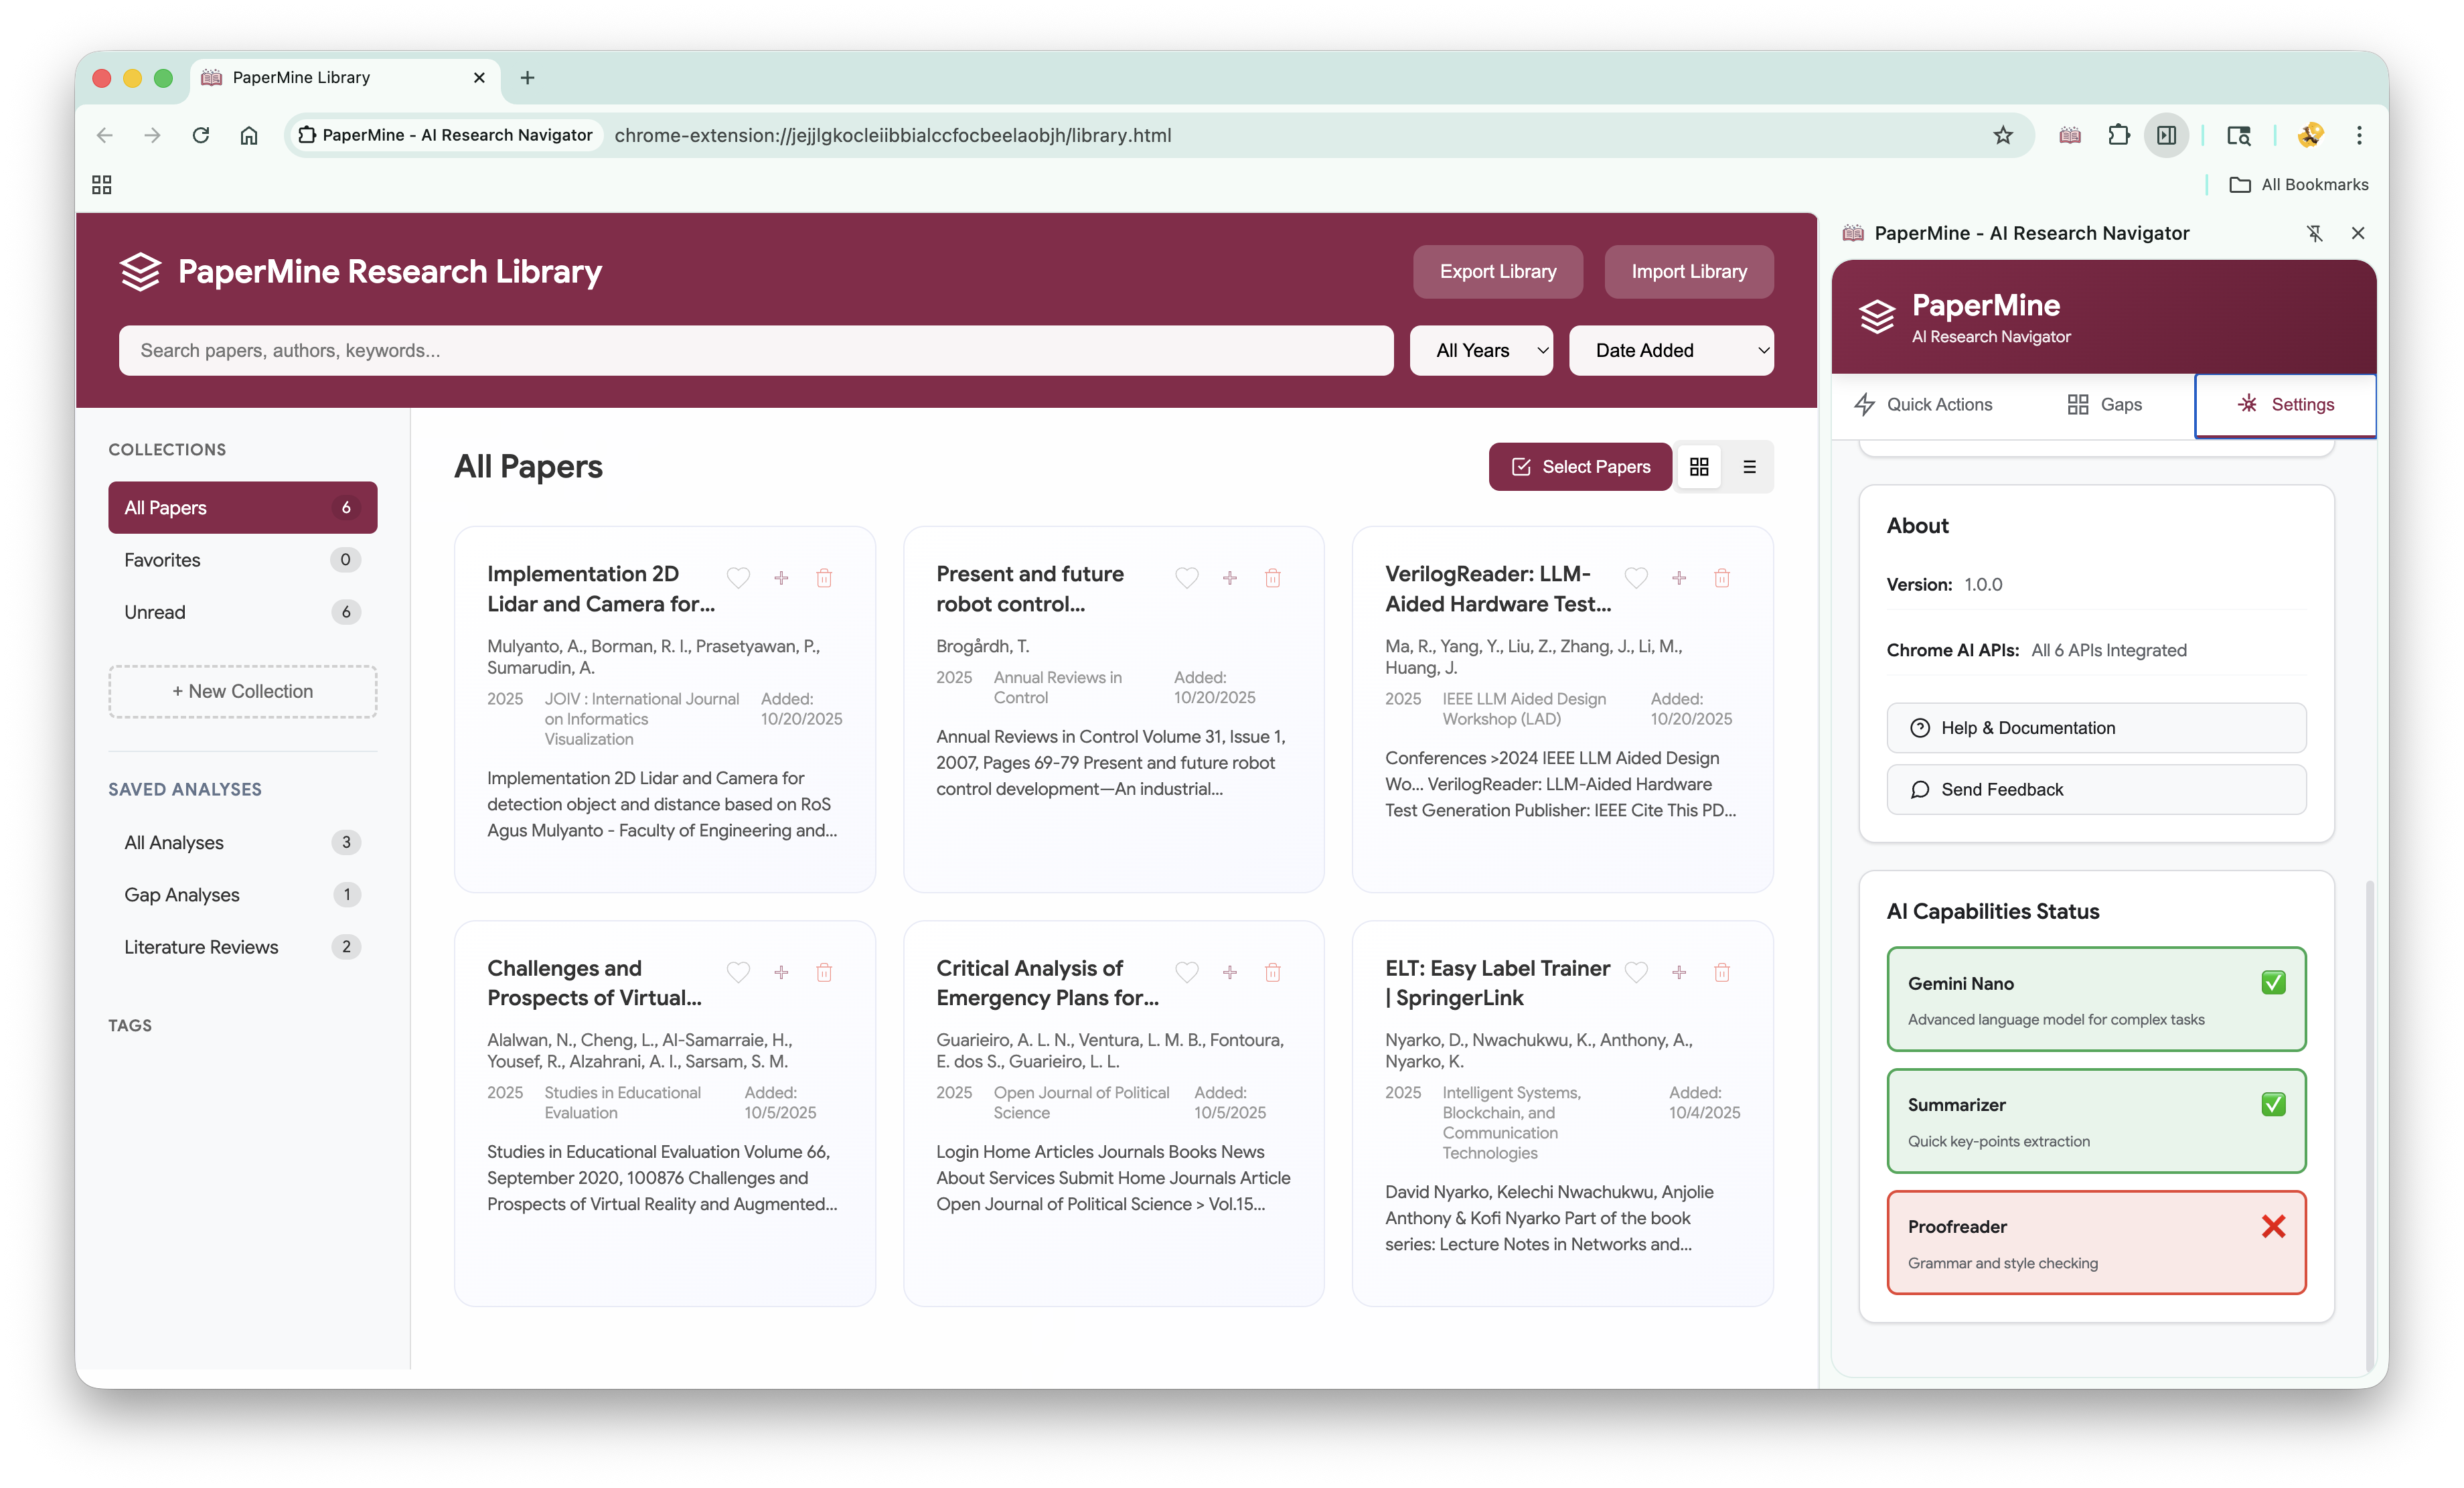Switch to list view layout
This screenshot has width=2464, height=1488.
click(1749, 467)
